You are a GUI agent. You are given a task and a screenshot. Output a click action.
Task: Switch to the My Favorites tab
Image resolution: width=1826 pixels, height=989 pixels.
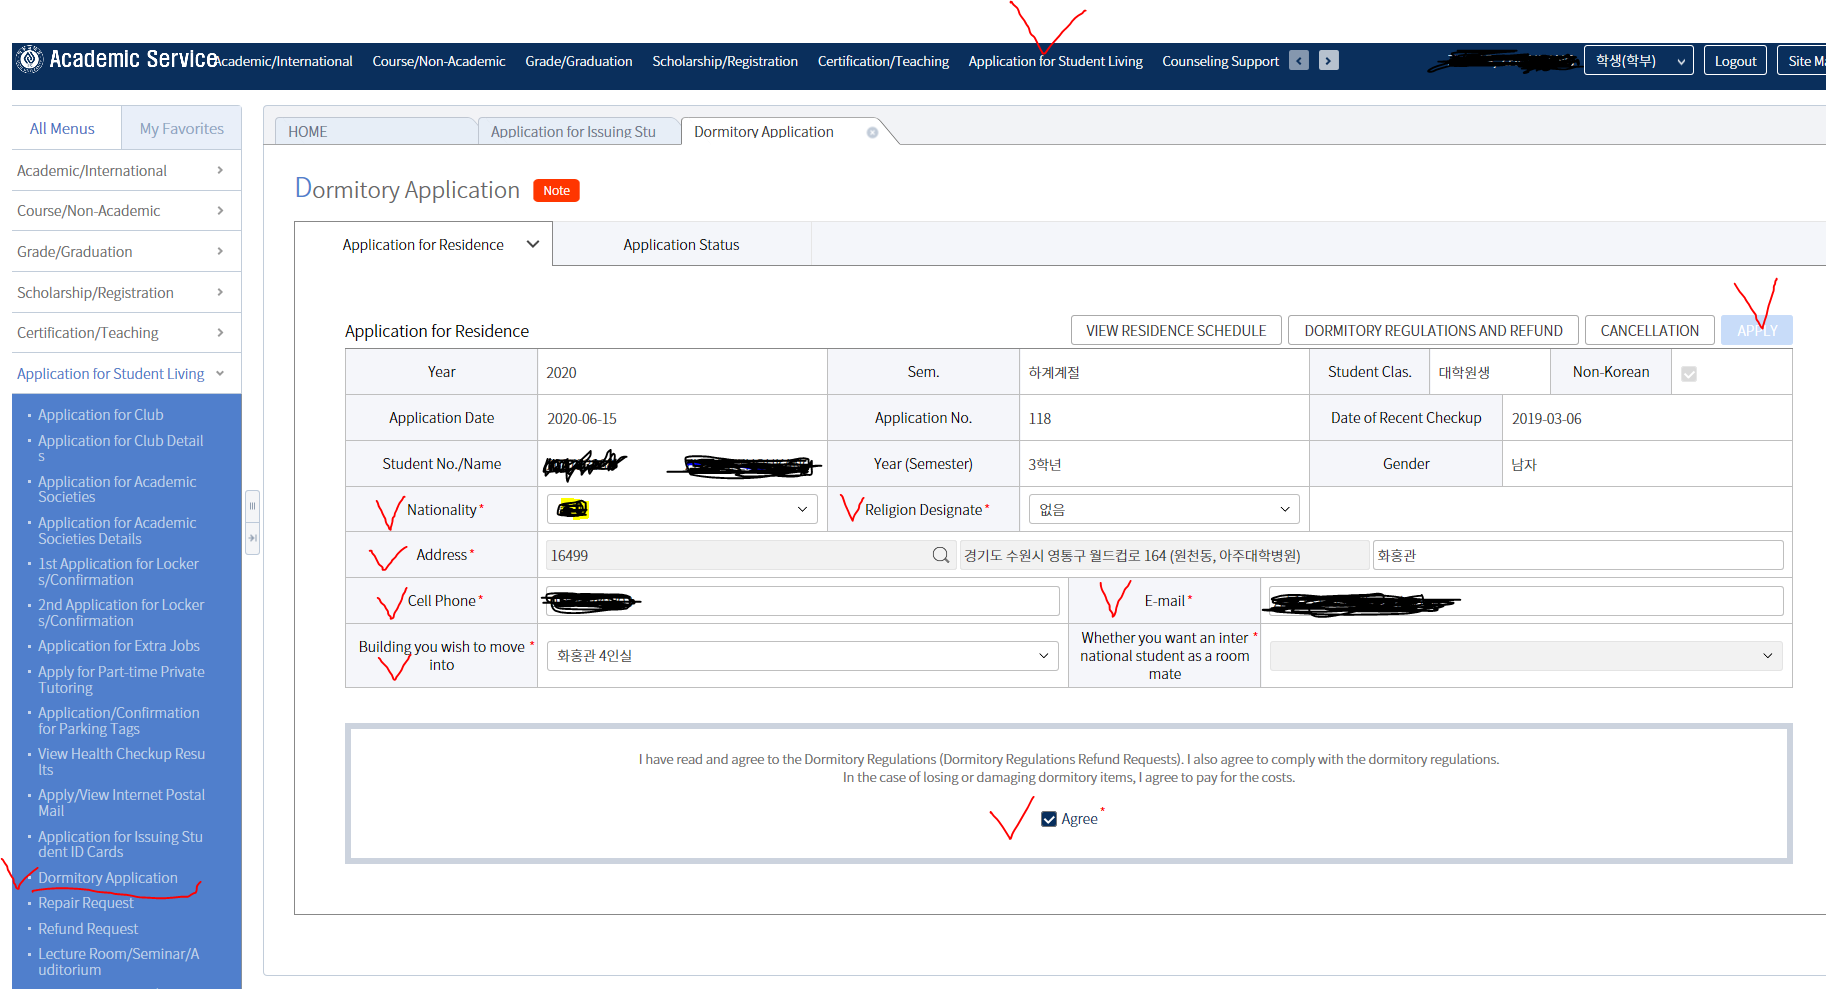click(x=181, y=129)
